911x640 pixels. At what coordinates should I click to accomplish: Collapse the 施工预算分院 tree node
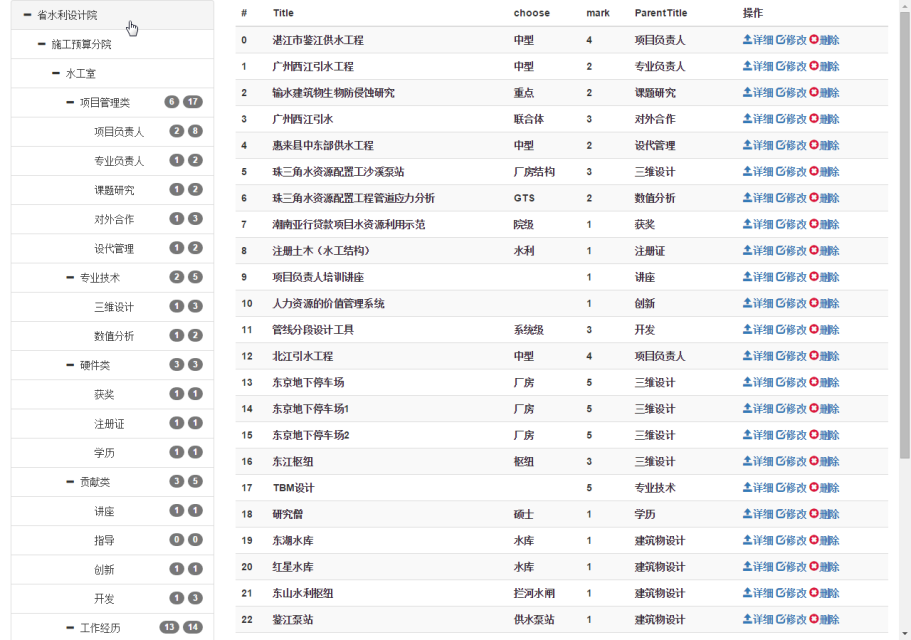pos(42,44)
